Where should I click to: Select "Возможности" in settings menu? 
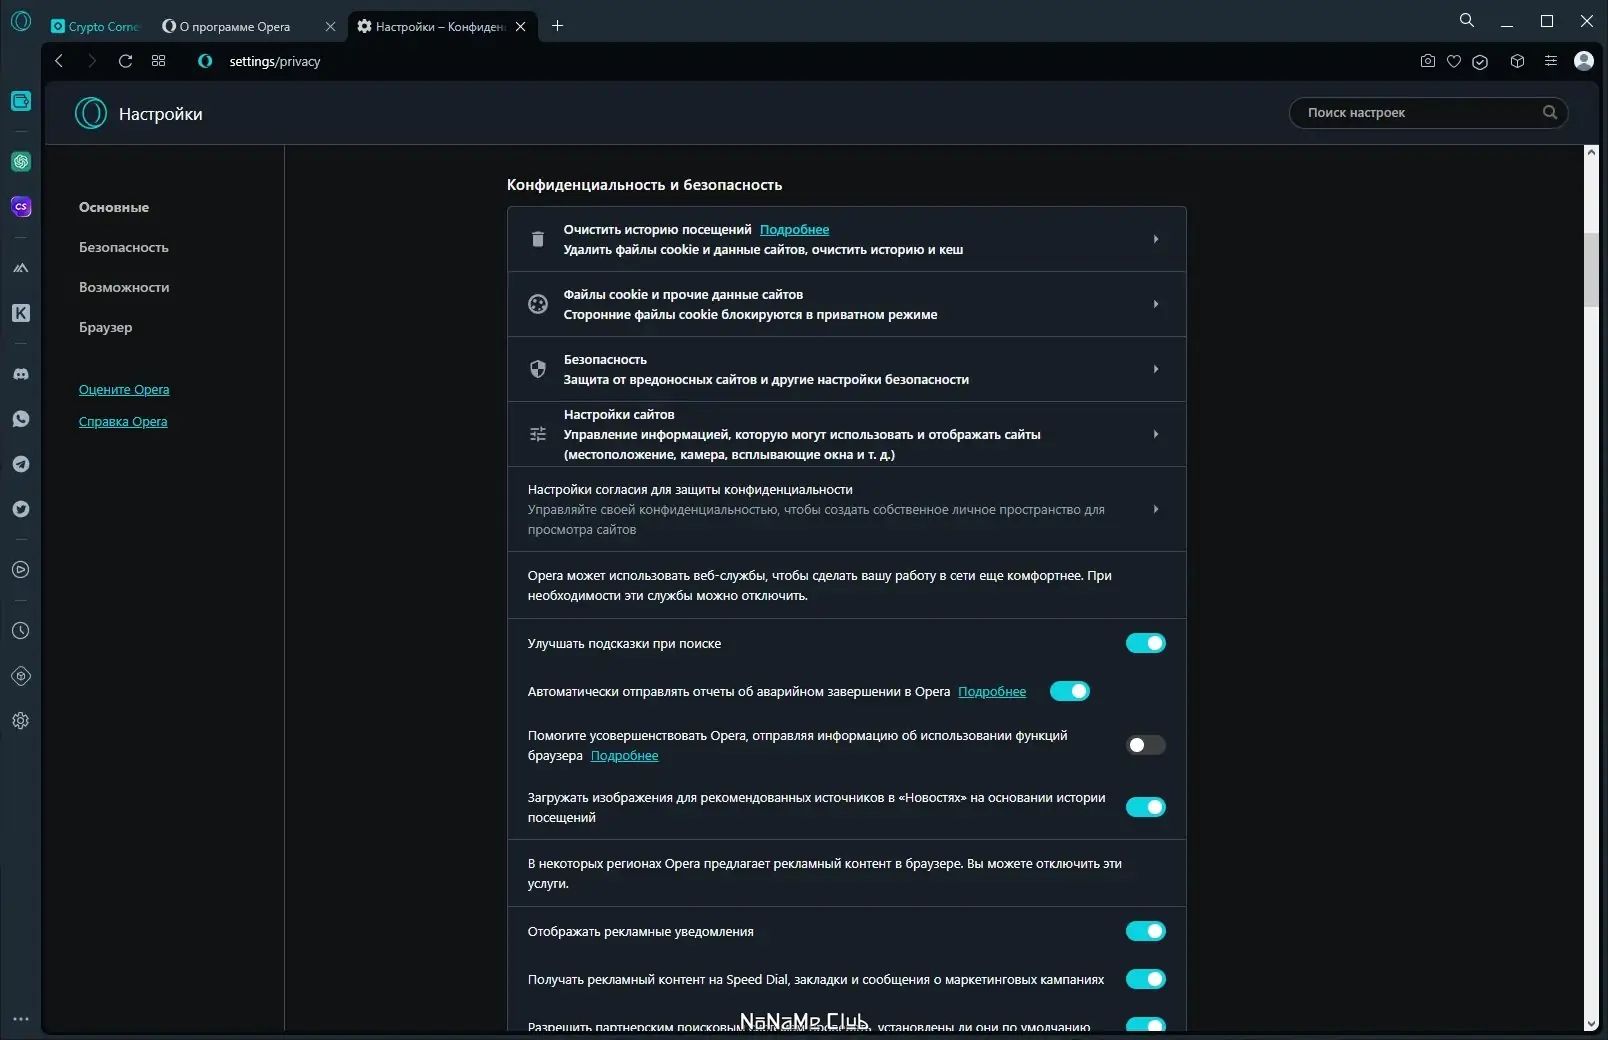[124, 287]
